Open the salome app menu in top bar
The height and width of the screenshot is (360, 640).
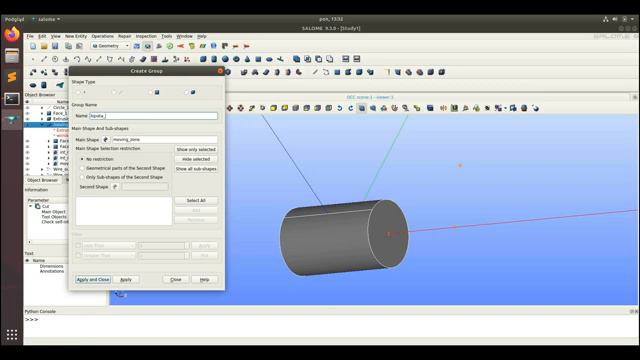click(46, 19)
